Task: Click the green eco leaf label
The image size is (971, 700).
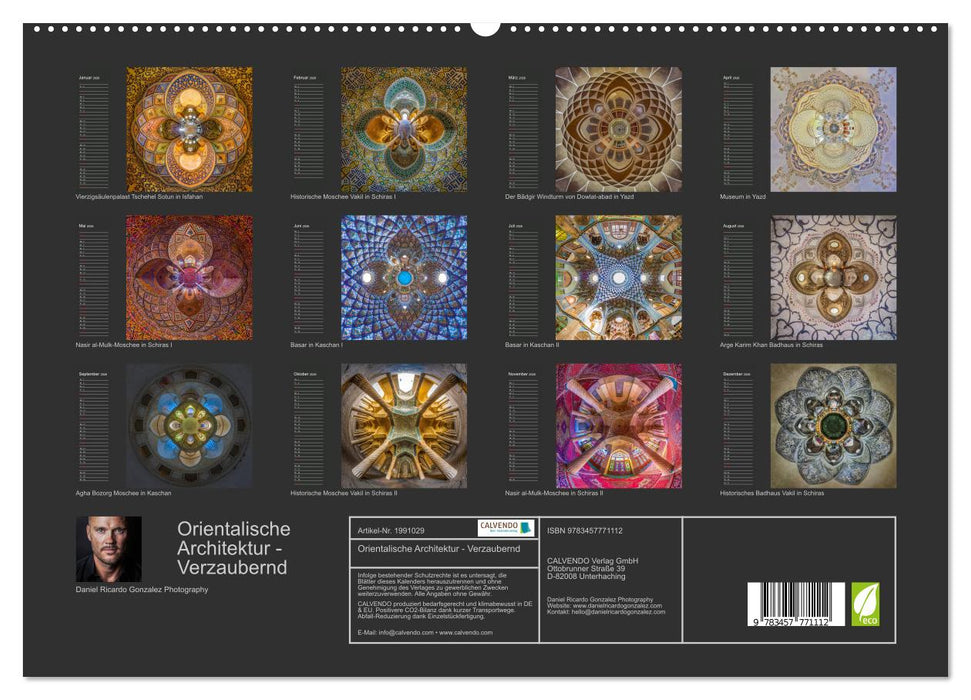Action: click(x=866, y=604)
